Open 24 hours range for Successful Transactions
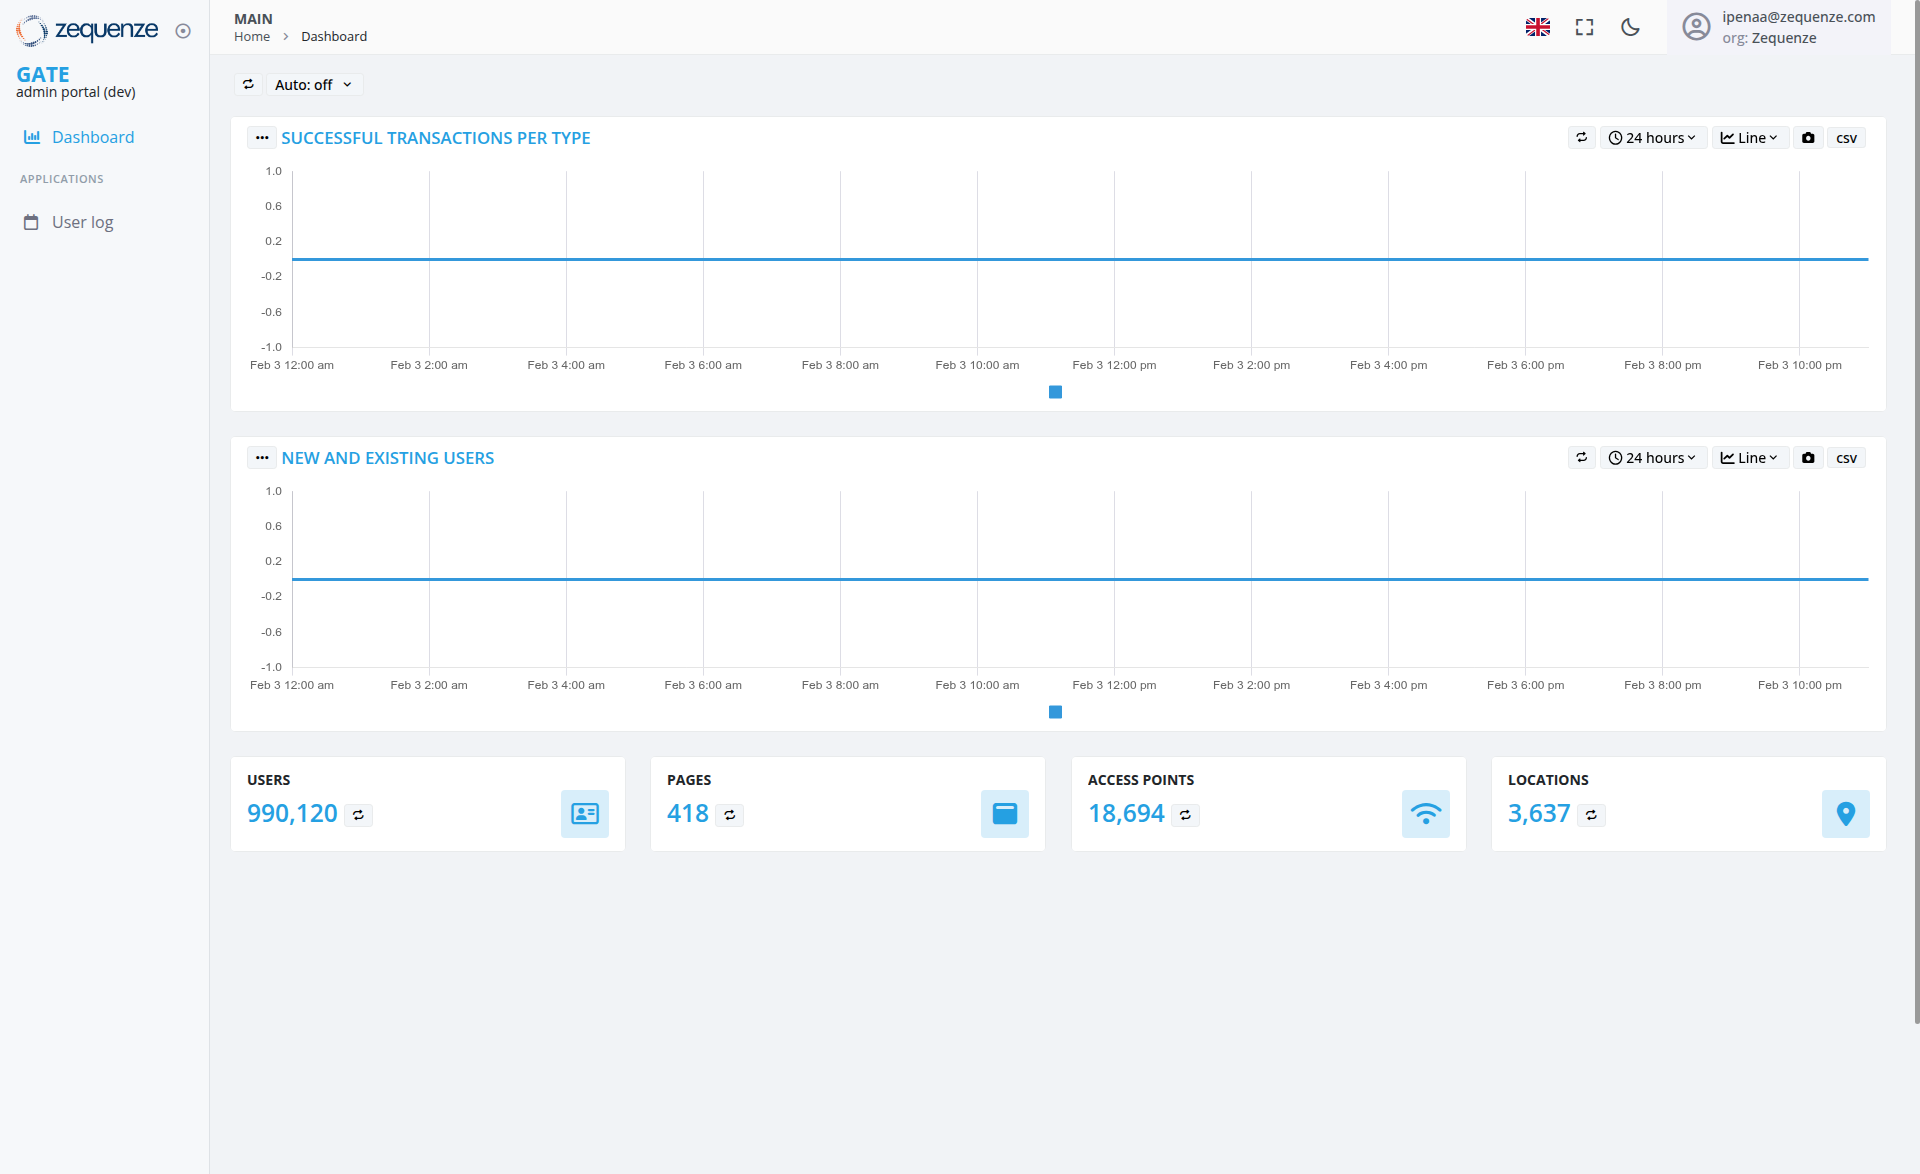Viewport: 1920px width, 1174px height. [1653, 138]
